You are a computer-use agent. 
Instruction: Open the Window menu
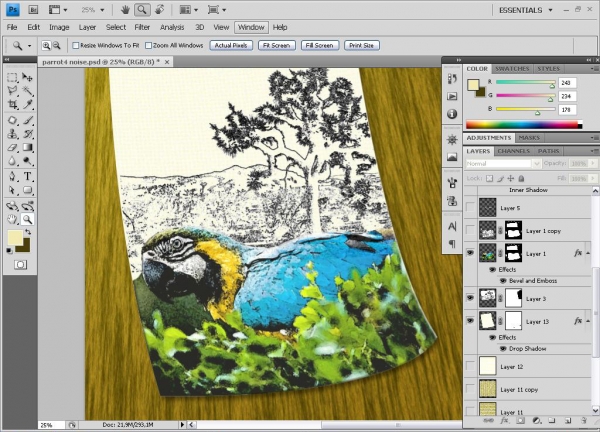251,27
